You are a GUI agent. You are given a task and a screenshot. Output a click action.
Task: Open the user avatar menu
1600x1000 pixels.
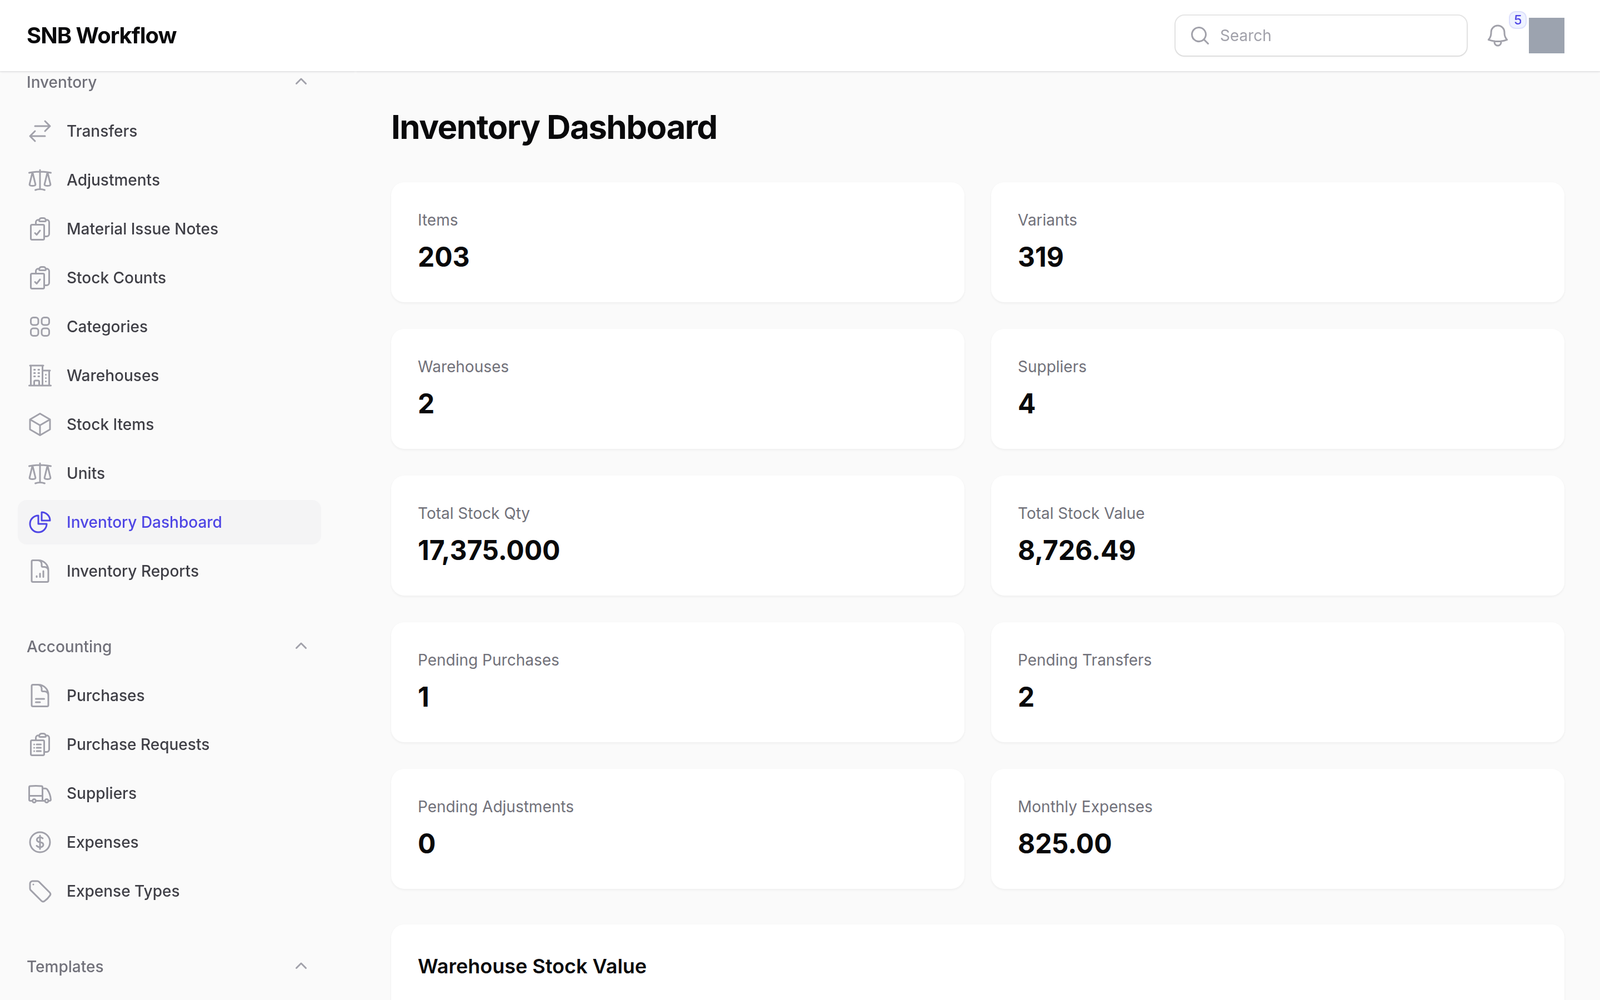pyautogui.click(x=1546, y=36)
